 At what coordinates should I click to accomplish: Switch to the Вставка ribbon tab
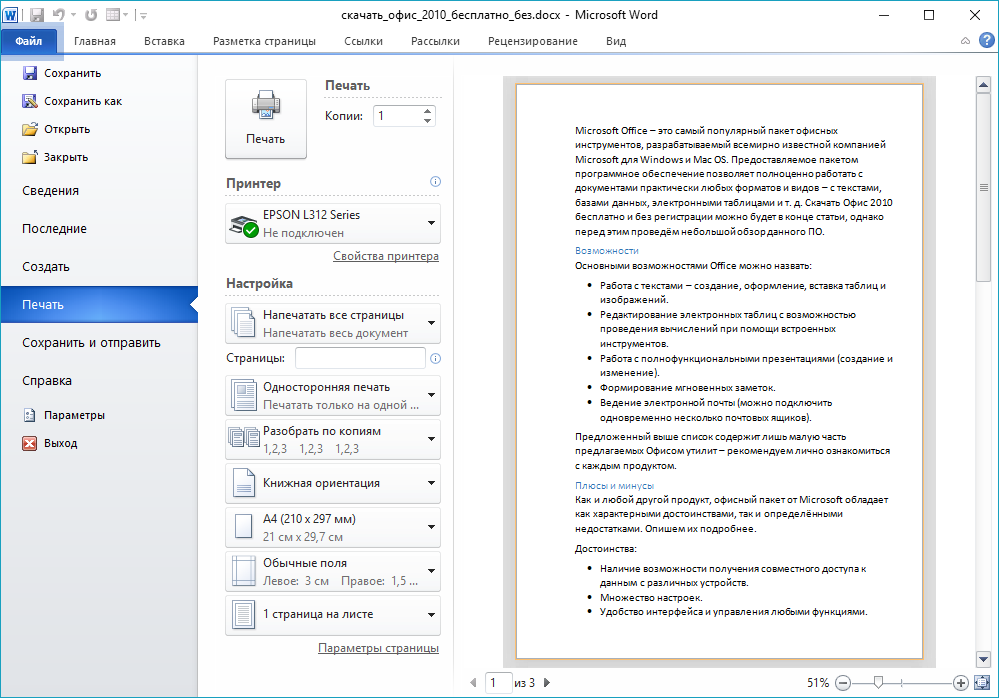pos(164,41)
